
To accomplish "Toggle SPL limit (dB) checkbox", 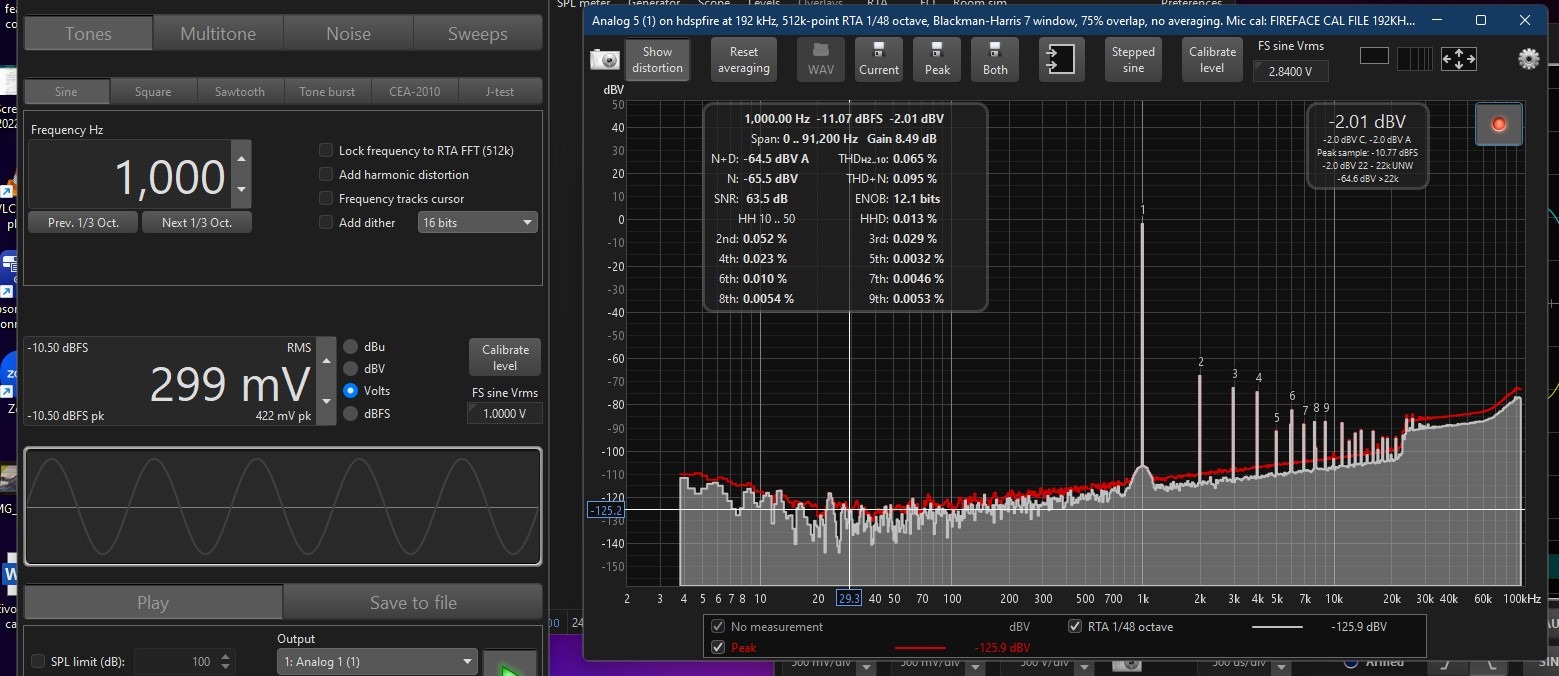I will click(x=38, y=661).
